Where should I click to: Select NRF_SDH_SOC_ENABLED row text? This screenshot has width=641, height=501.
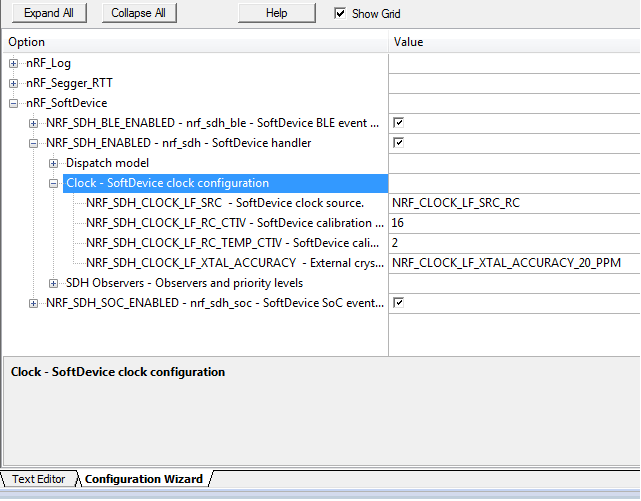pyautogui.click(x=215, y=303)
